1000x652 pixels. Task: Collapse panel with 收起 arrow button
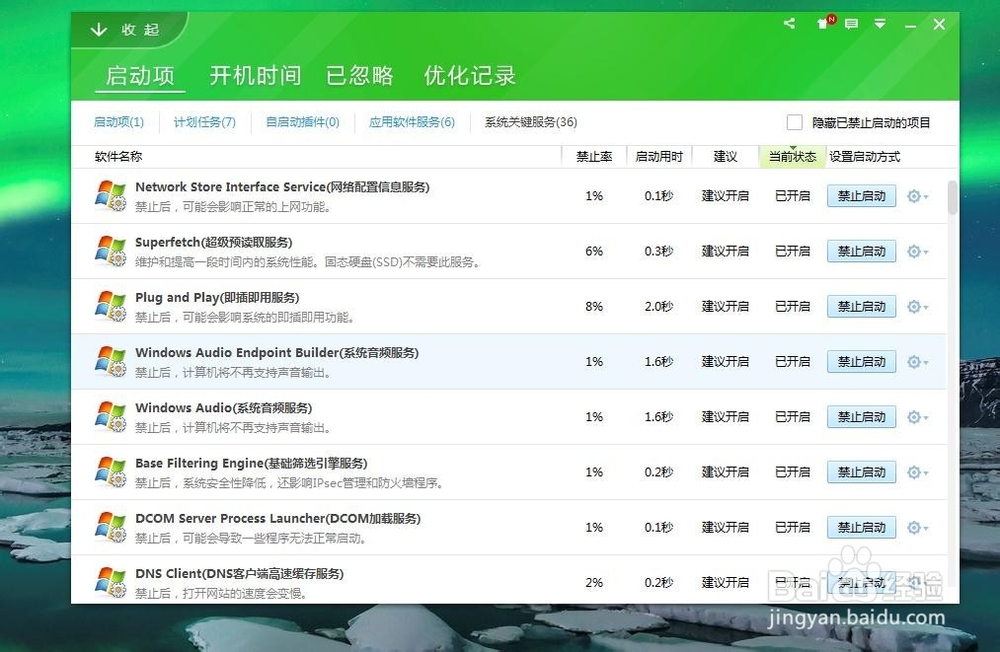pyautogui.click(x=126, y=29)
